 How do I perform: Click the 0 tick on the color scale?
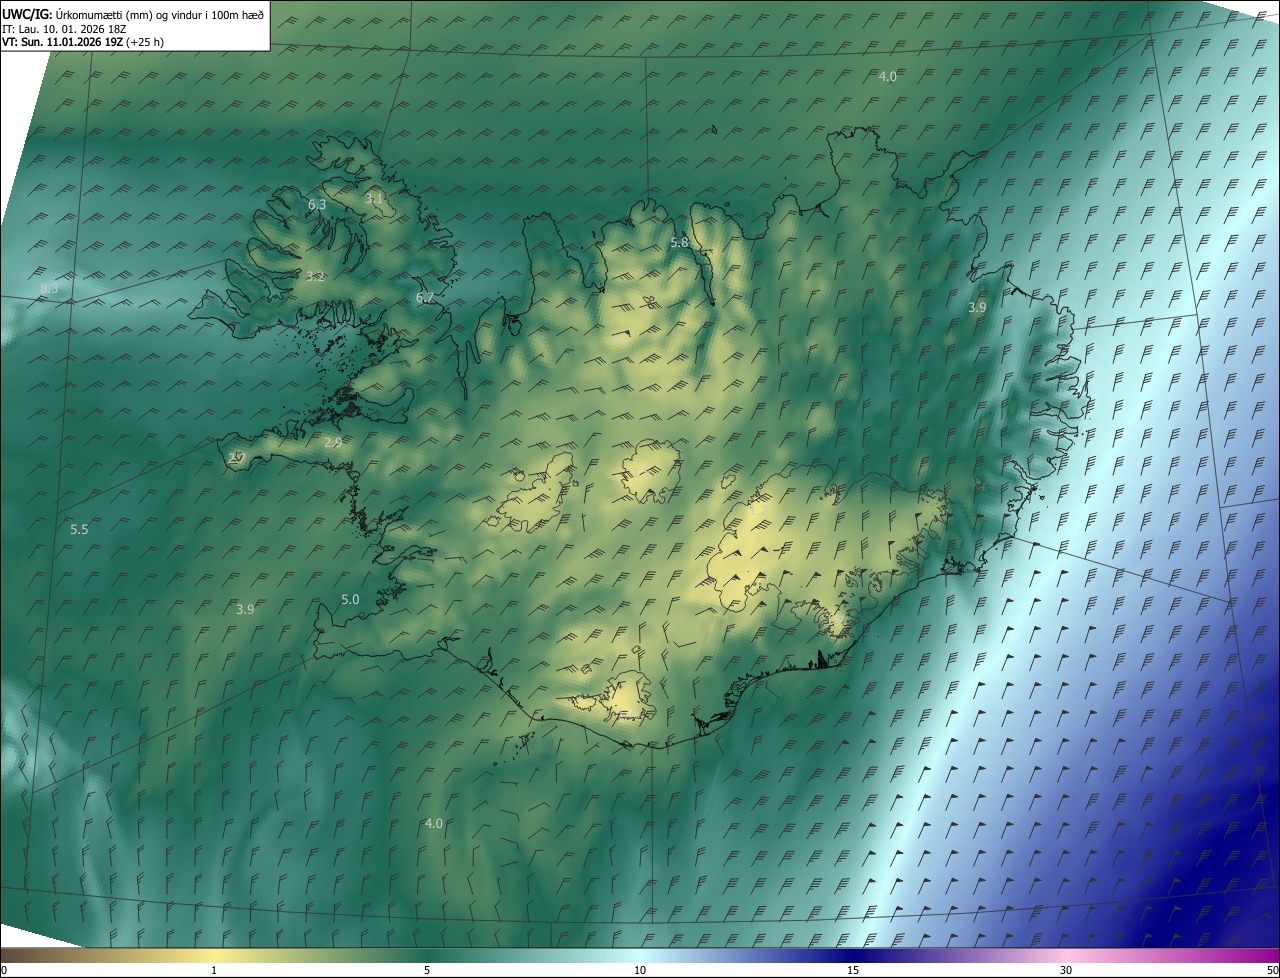pos(4,970)
